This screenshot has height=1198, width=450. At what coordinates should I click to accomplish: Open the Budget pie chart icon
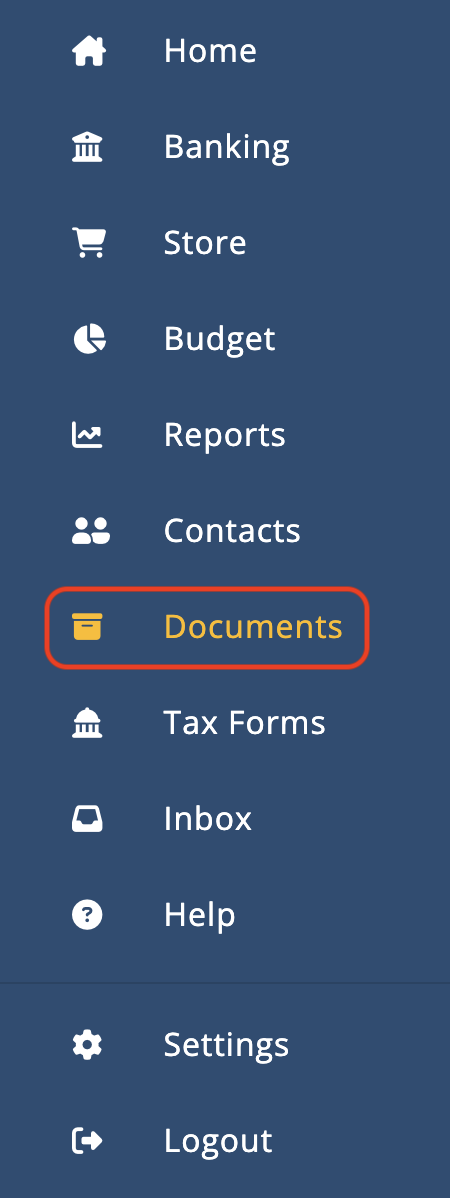(89, 338)
